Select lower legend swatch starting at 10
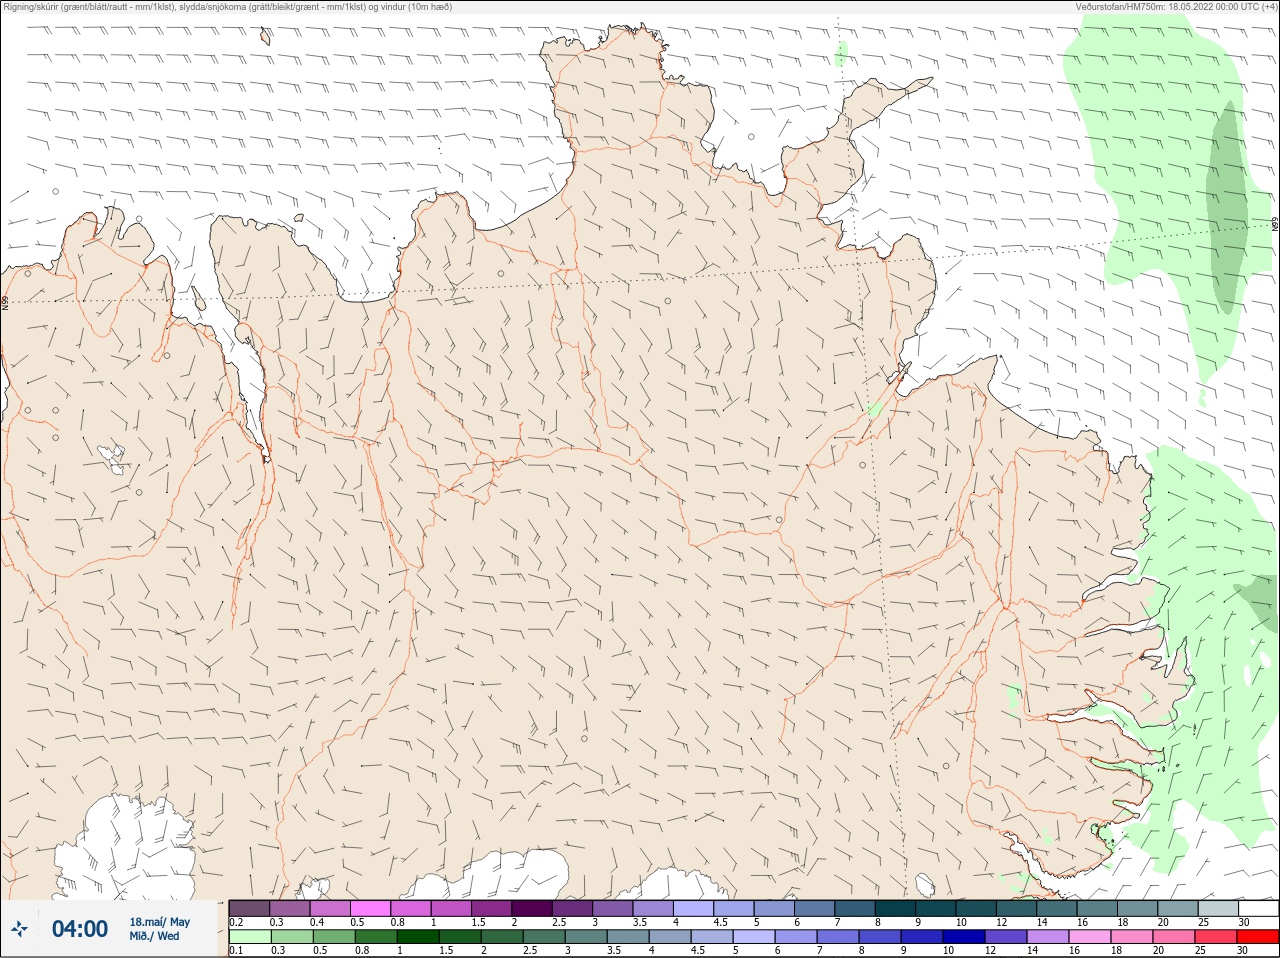This screenshot has width=1280, height=958. [964, 937]
